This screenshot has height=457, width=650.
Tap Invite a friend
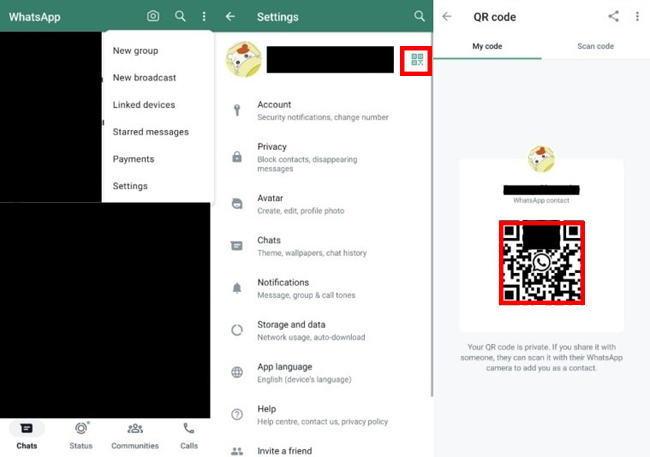click(x=323, y=451)
